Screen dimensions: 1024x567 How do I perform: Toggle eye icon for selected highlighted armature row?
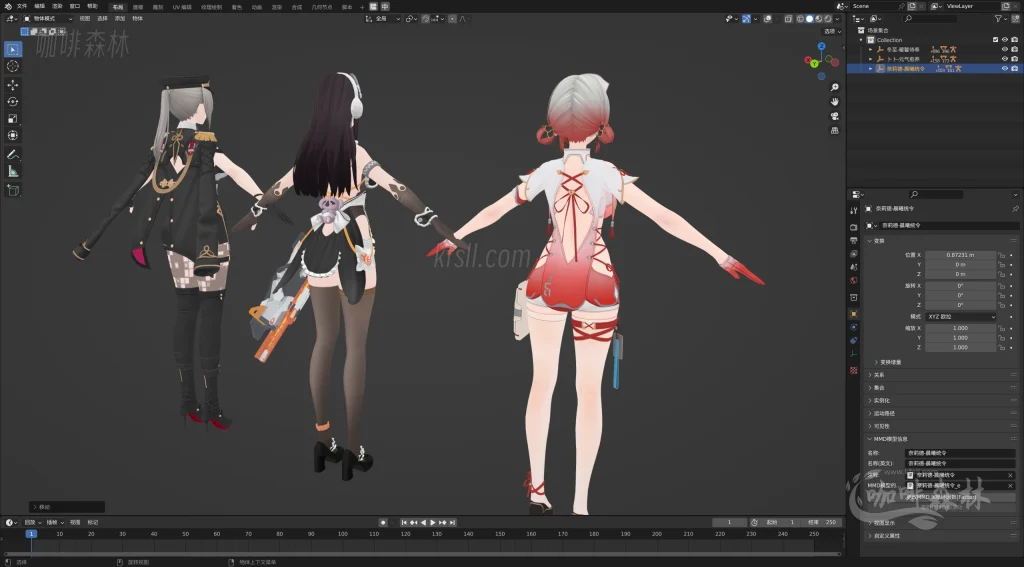tap(1004, 68)
